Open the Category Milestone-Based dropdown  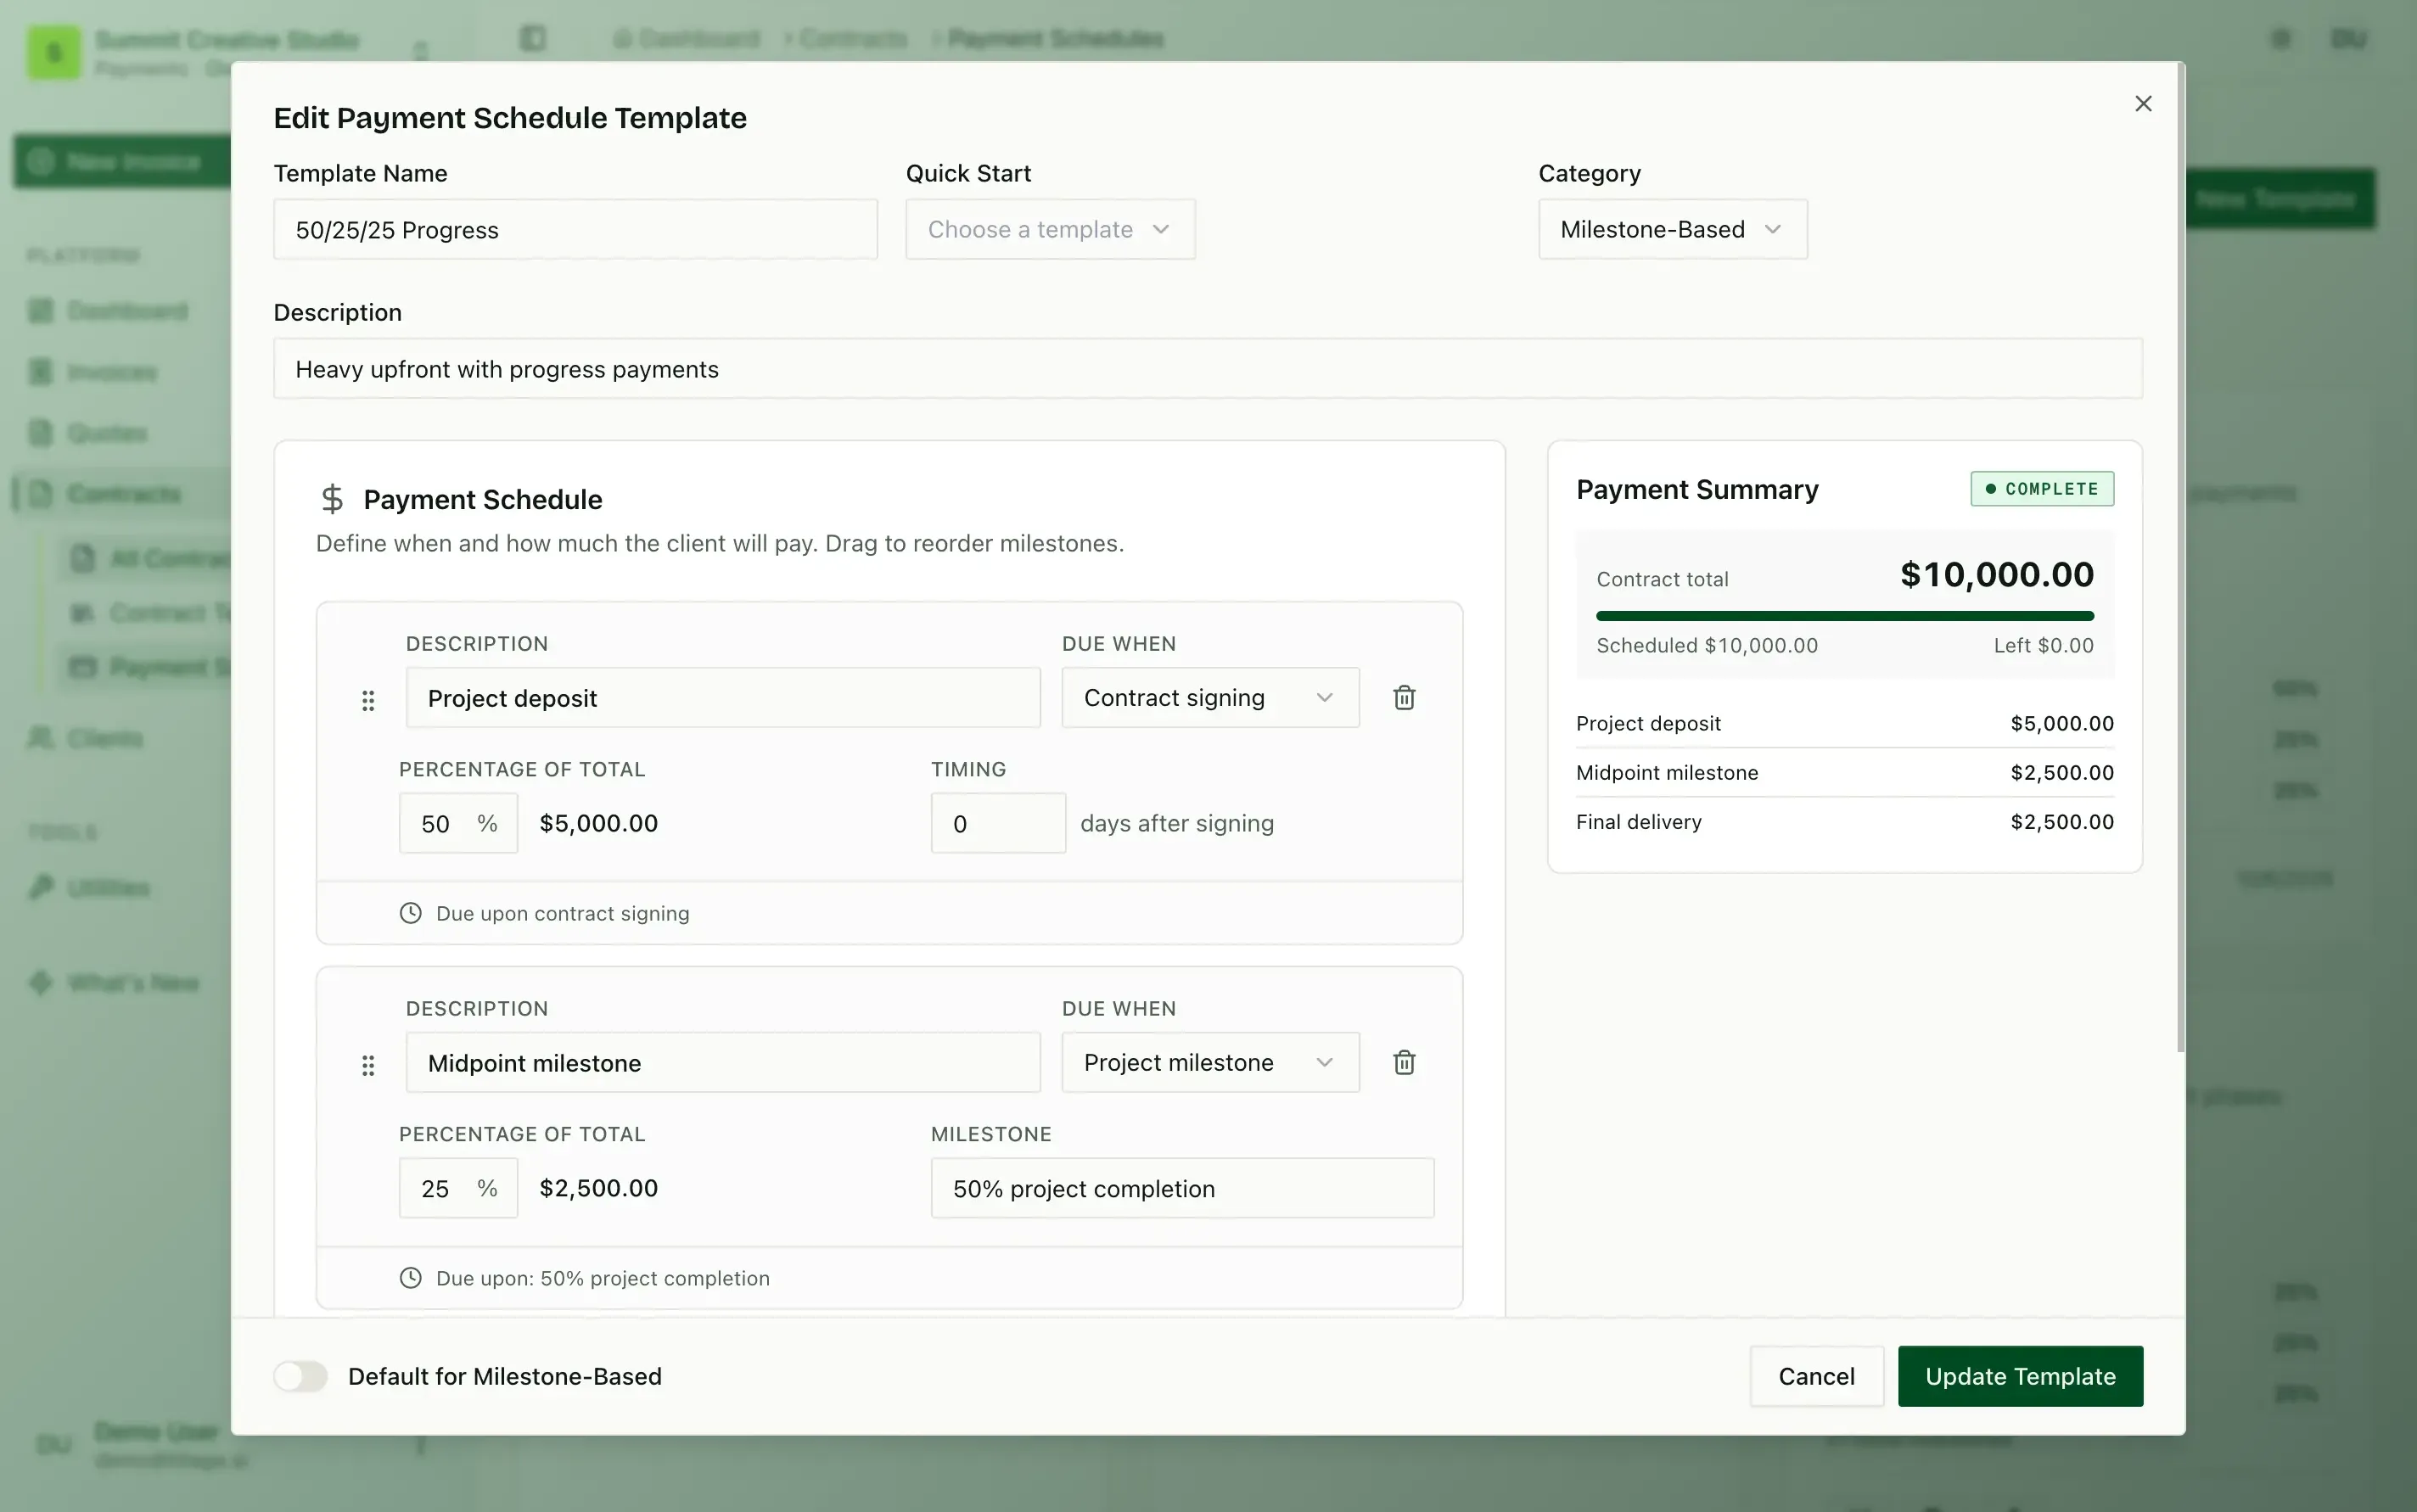[x=1672, y=229]
